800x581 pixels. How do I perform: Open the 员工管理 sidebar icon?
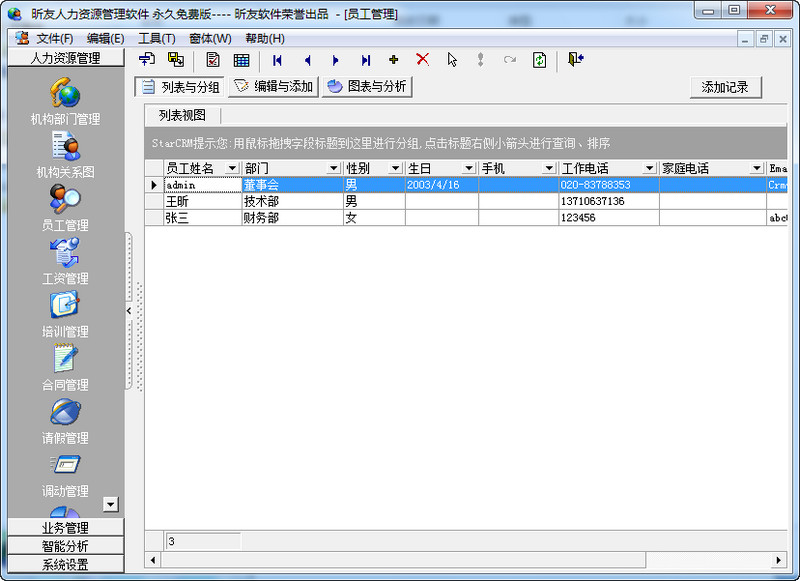click(x=65, y=199)
